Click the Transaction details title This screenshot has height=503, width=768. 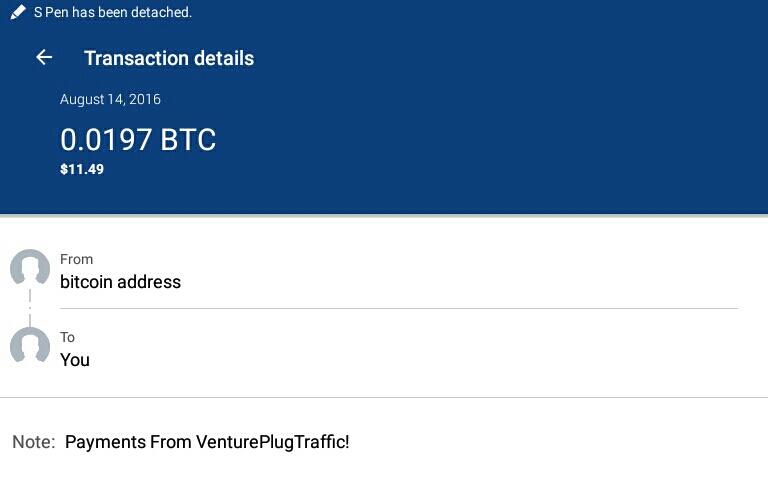coord(169,58)
